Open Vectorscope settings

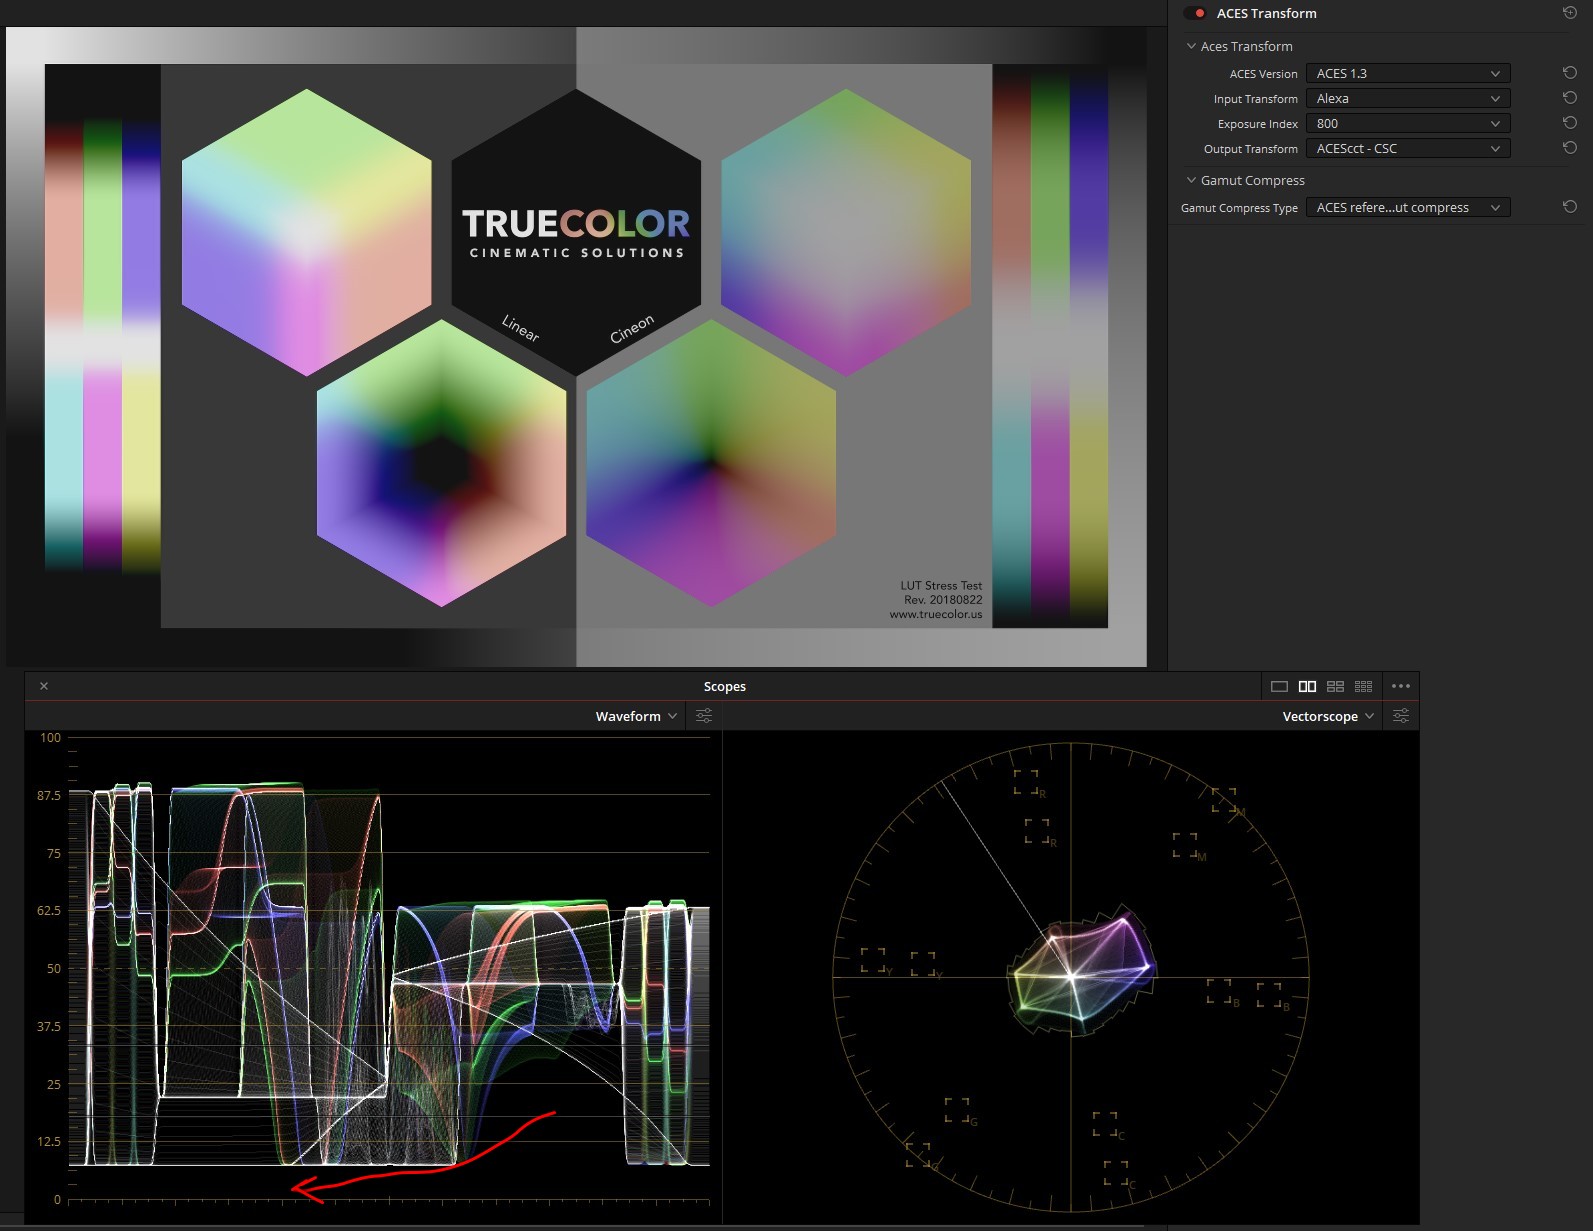click(x=1401, y=716)
